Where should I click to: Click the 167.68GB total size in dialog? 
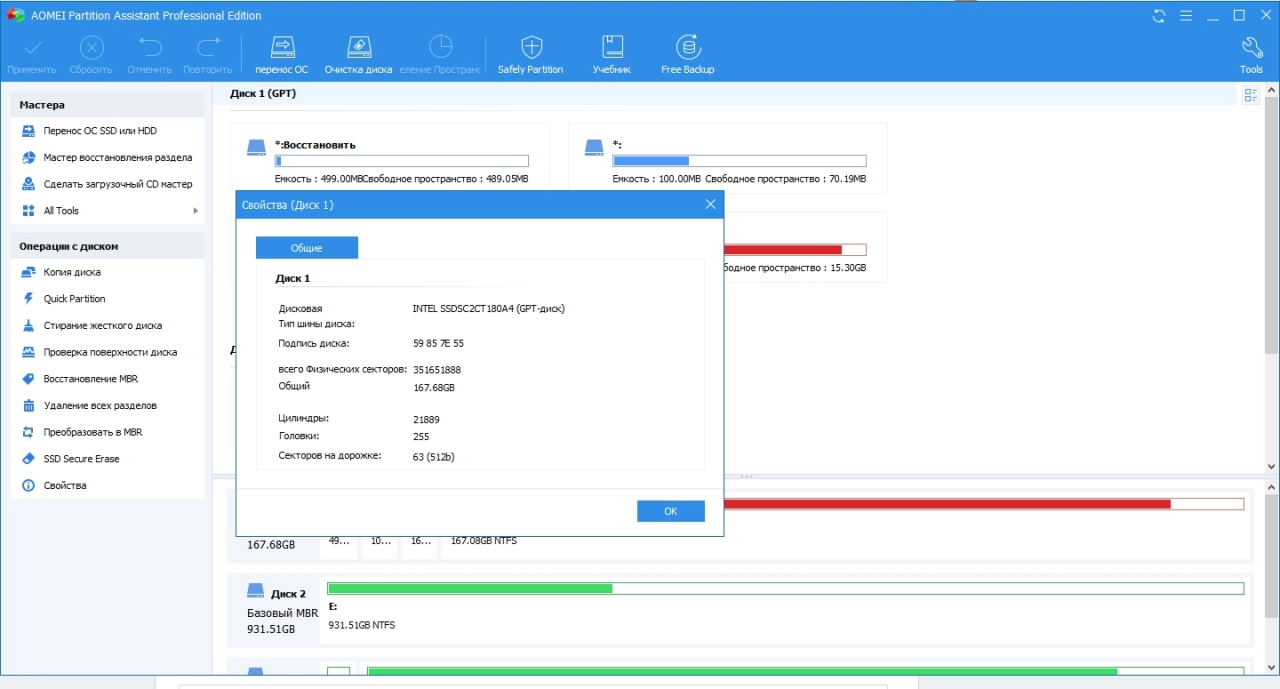pos(434,388)
